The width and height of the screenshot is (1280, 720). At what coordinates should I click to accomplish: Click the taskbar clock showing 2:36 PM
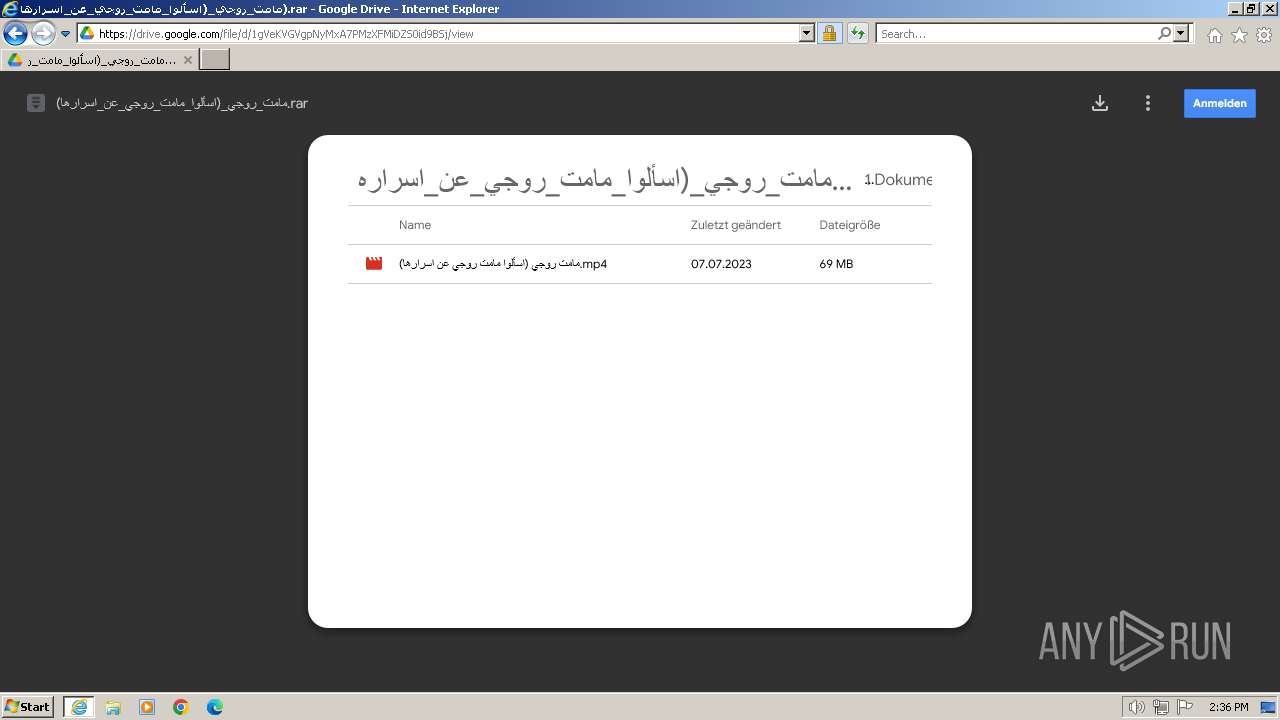tap(1229, 707)
